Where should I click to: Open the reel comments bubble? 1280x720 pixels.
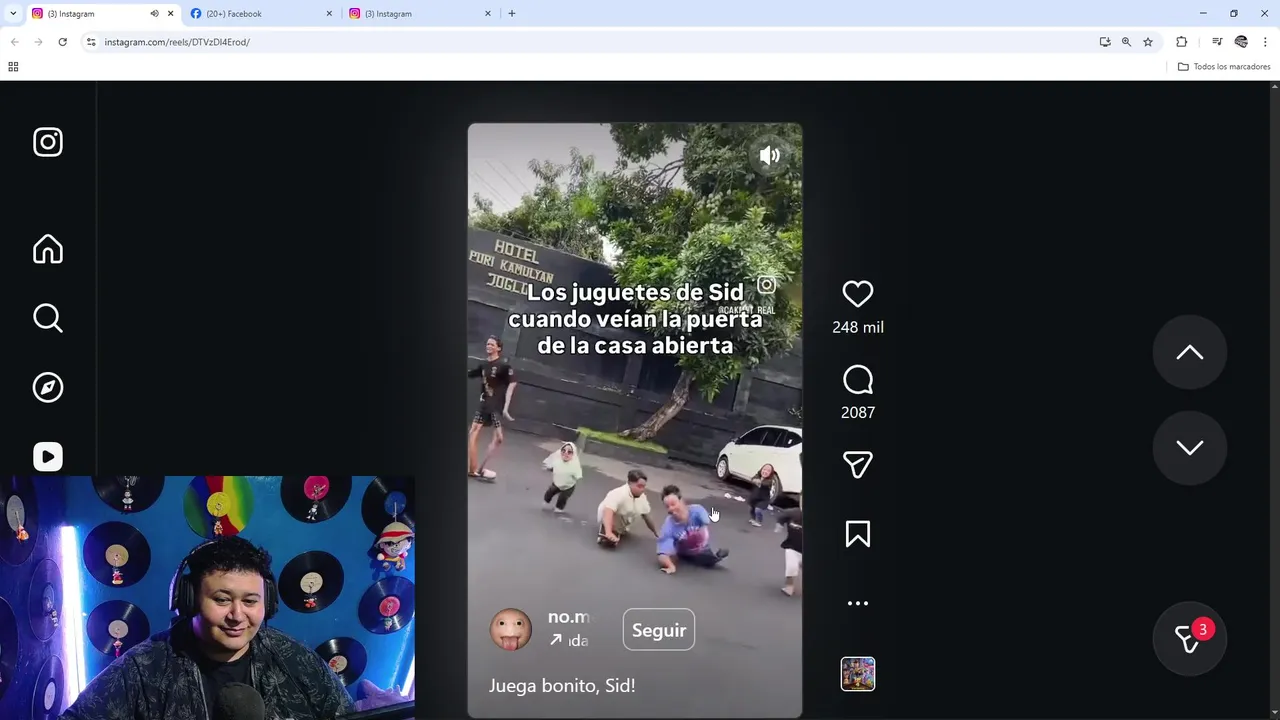(x=858, y=380)
